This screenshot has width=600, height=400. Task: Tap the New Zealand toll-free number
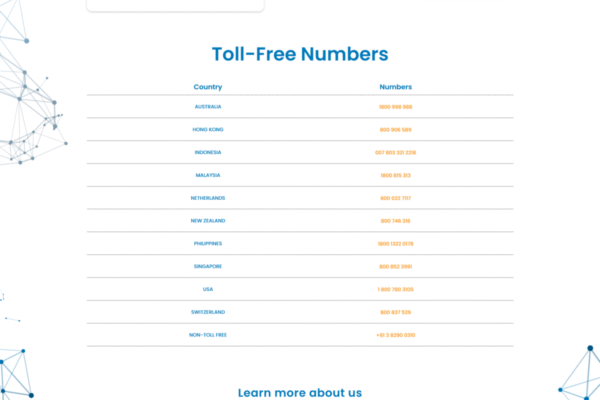(x=396, y=221)
